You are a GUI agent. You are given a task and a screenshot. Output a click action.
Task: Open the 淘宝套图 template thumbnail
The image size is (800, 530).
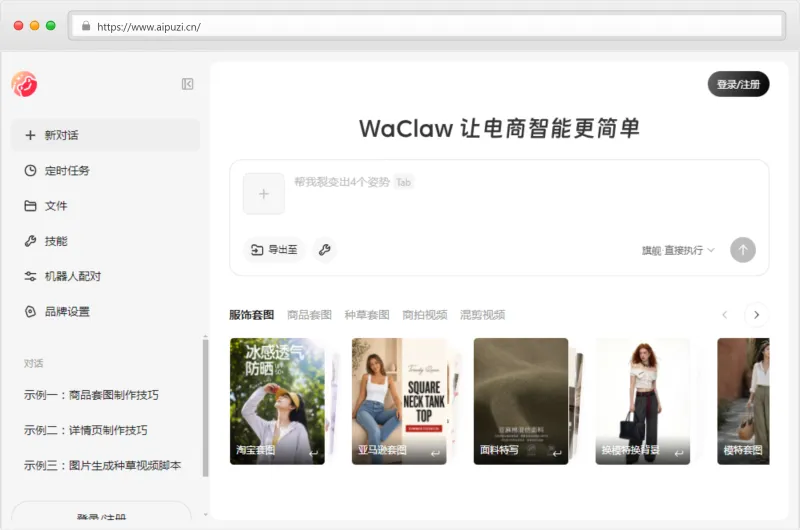coord(277,401)
